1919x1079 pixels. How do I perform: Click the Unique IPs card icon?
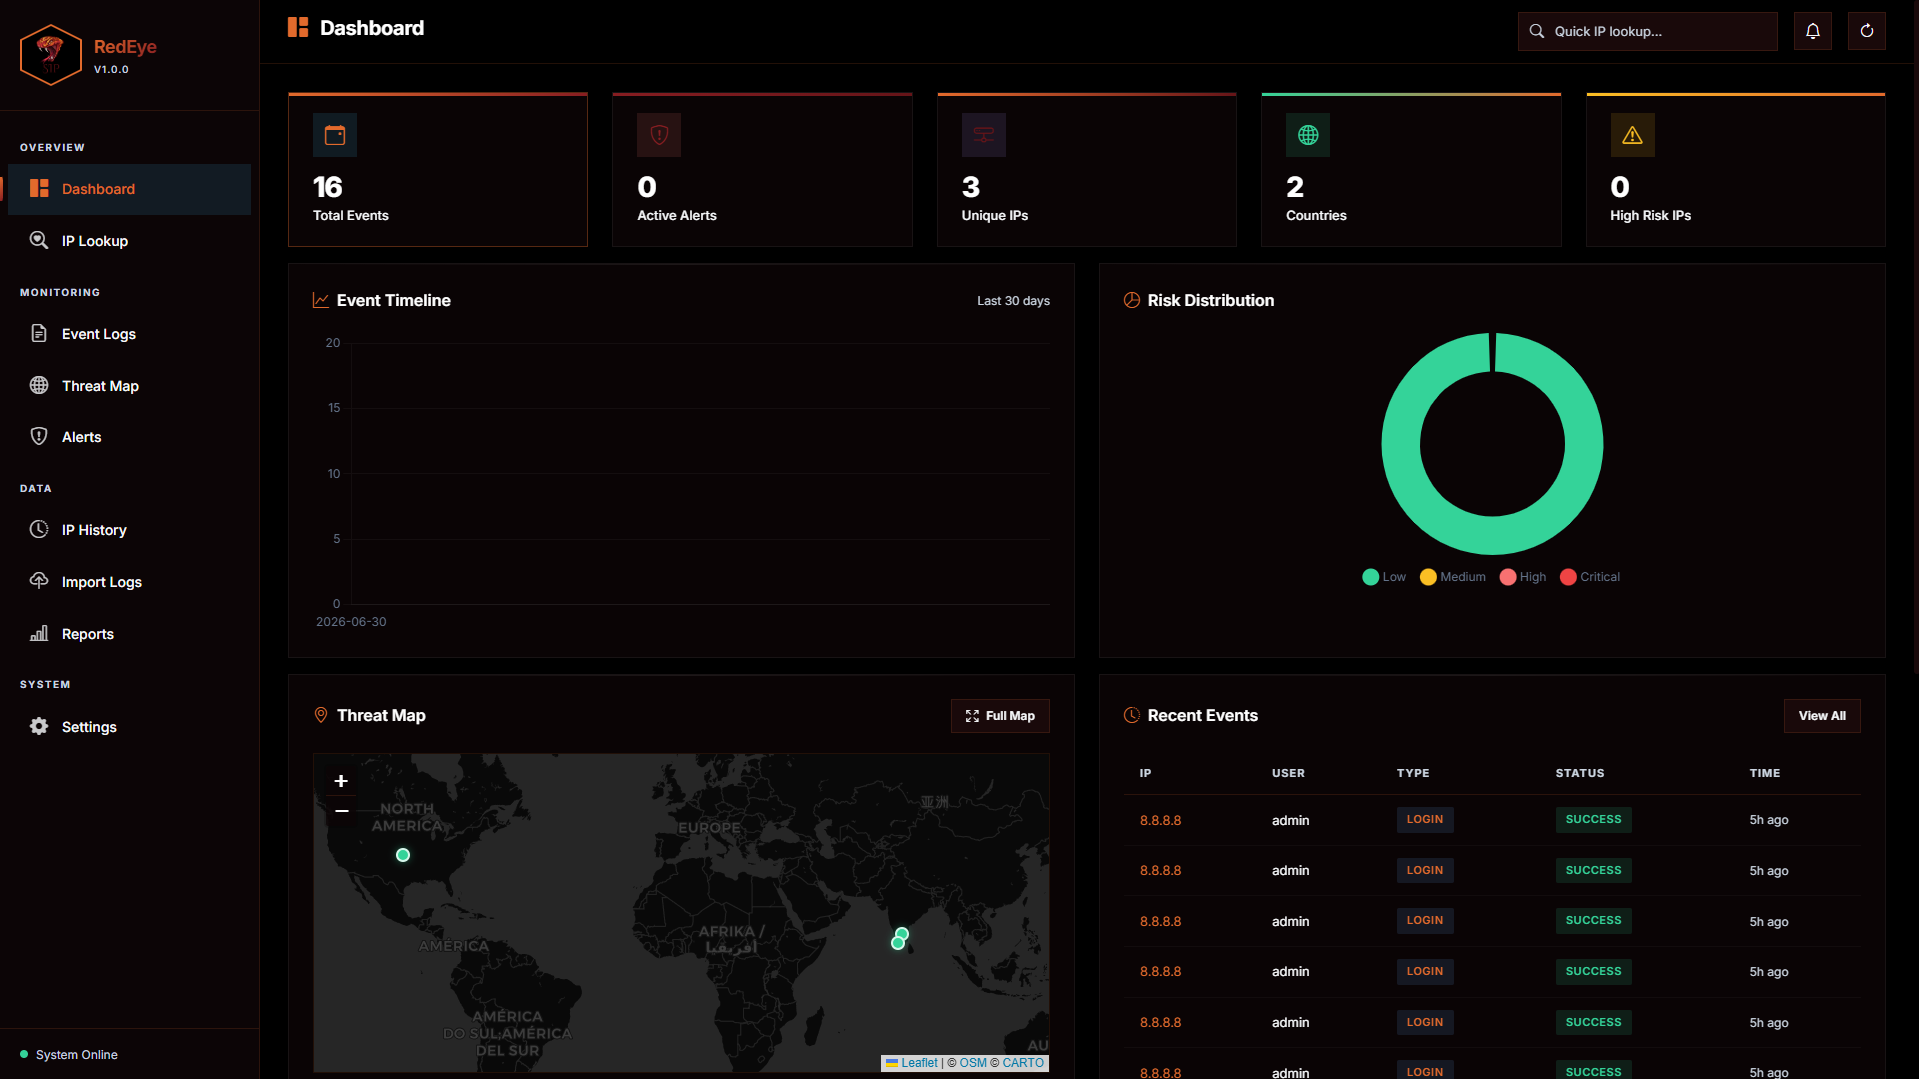(984, 135)
